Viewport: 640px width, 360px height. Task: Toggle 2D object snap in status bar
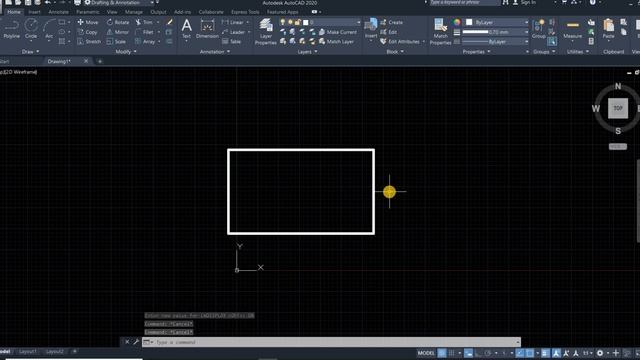[x=529, y=353]
